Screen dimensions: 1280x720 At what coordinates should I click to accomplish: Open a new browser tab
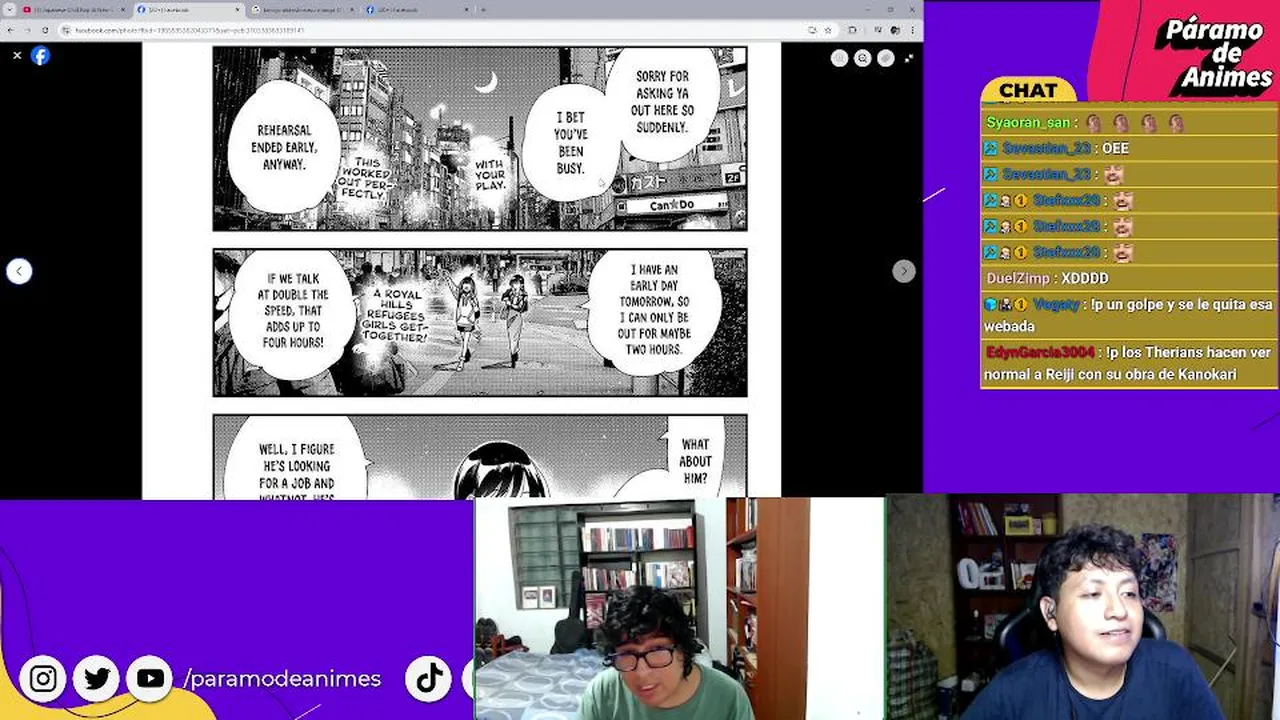[483, 9]
